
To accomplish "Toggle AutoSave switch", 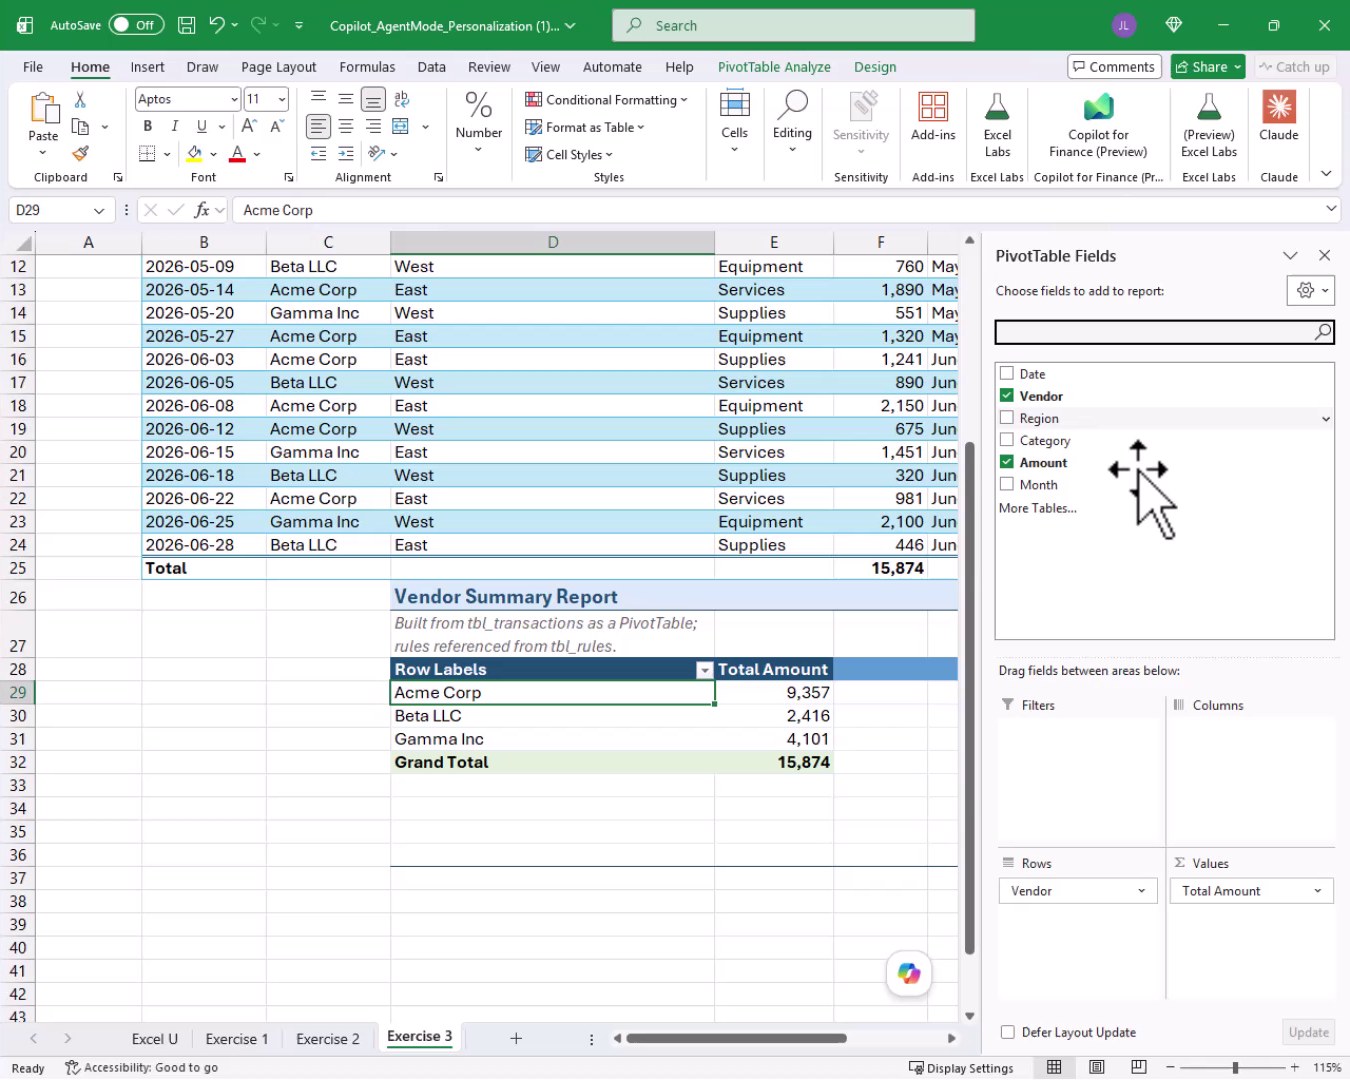I will (136, 25).
